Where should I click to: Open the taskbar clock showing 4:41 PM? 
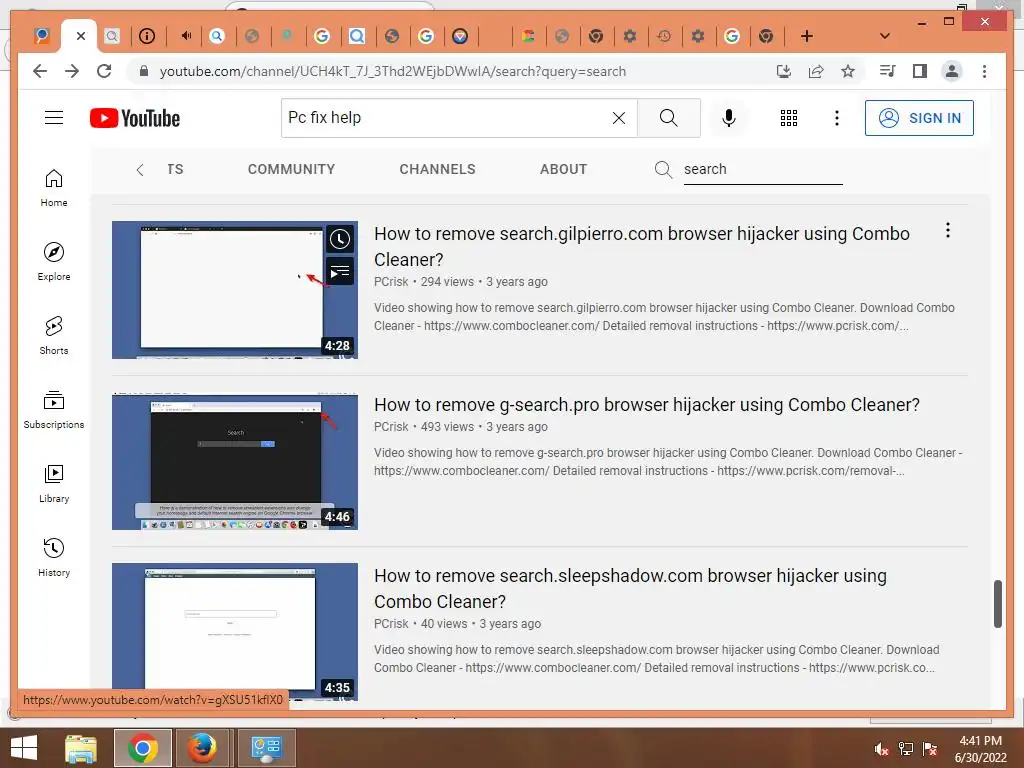click(980, 749)
